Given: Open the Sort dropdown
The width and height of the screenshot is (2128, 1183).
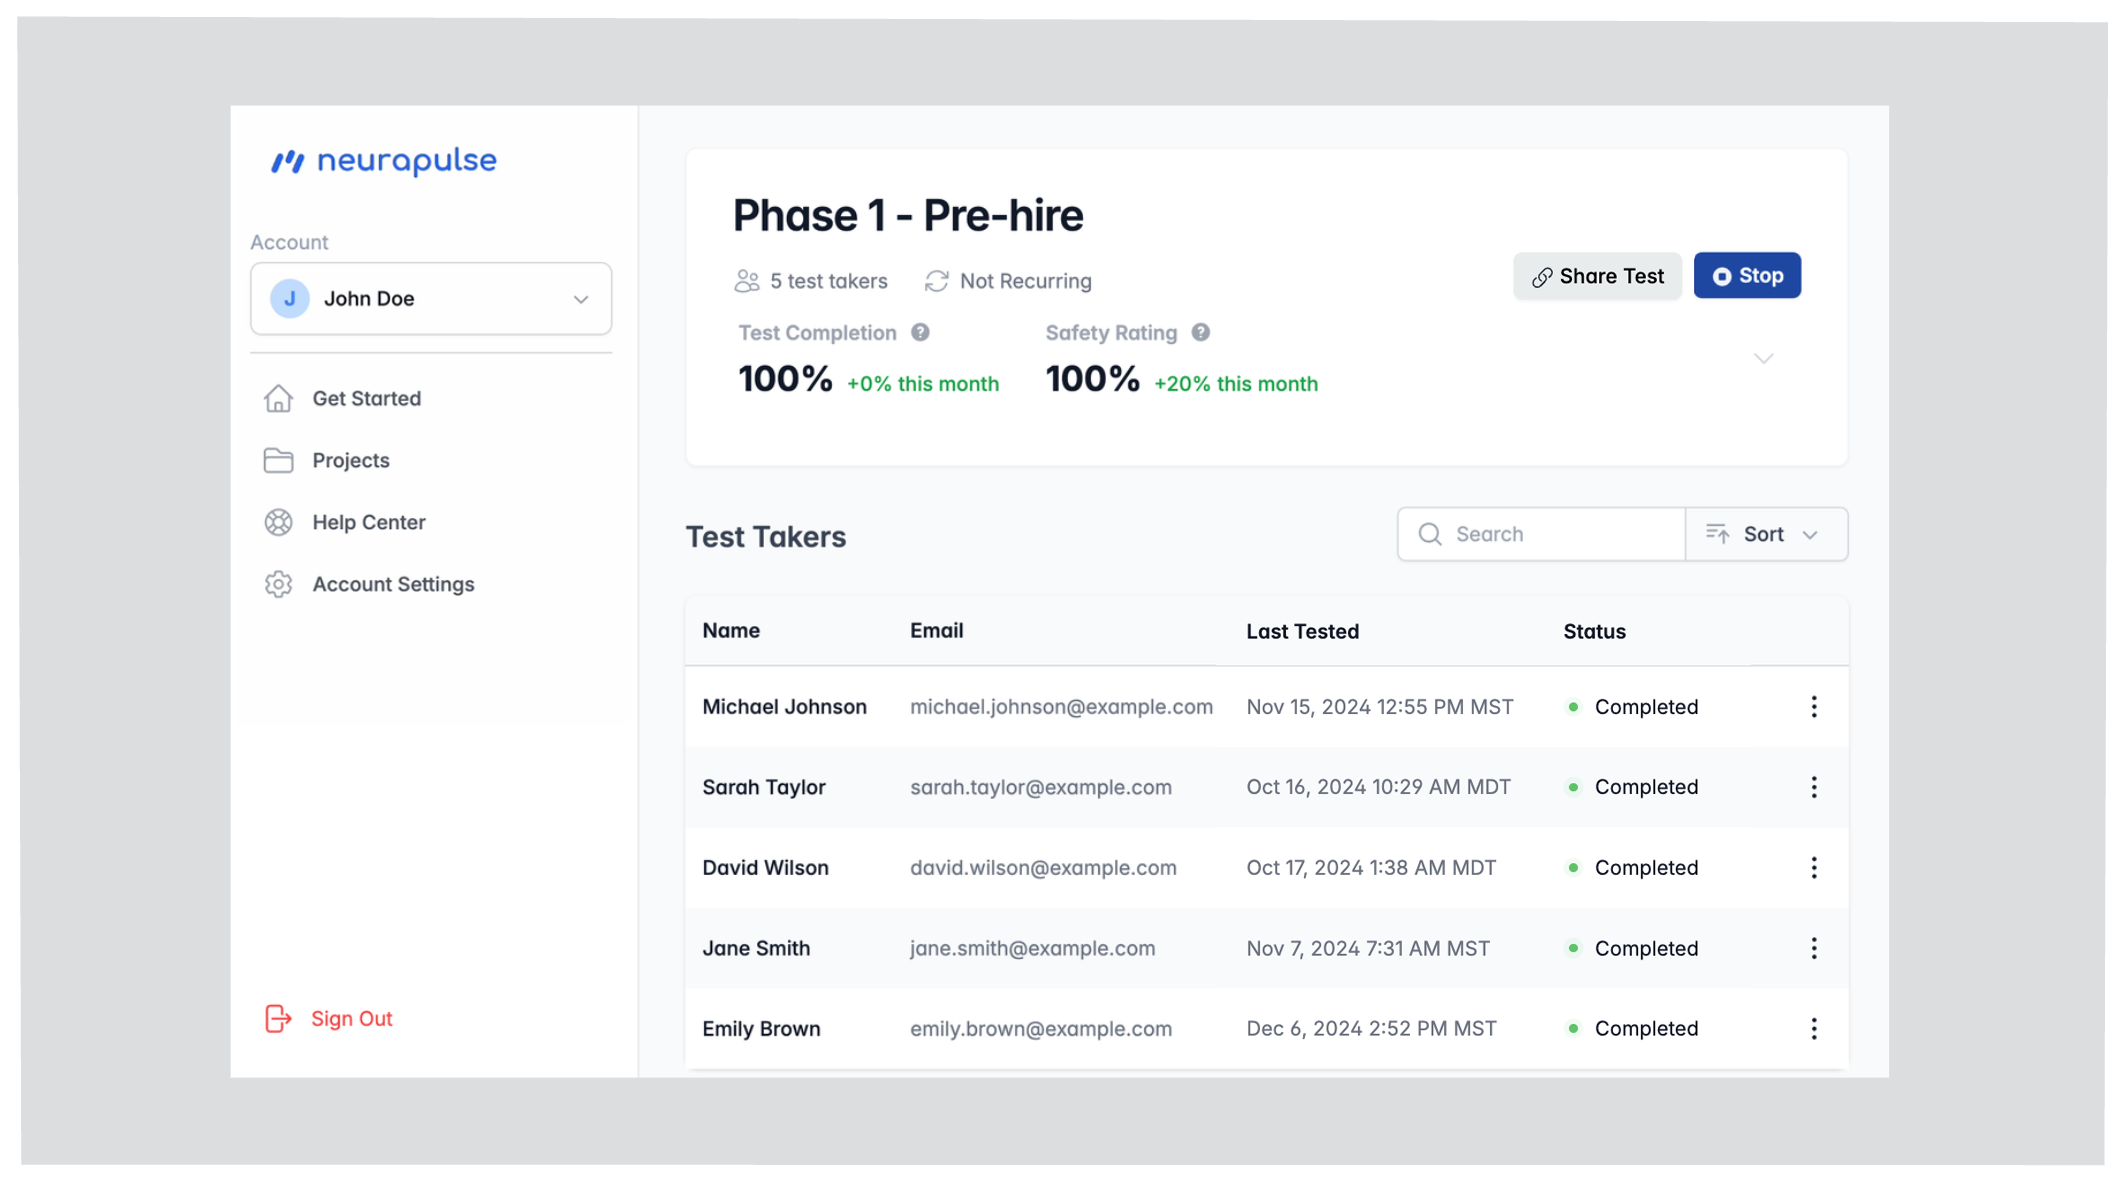Looking at the screenshot, I should (x=1766, y=534).
